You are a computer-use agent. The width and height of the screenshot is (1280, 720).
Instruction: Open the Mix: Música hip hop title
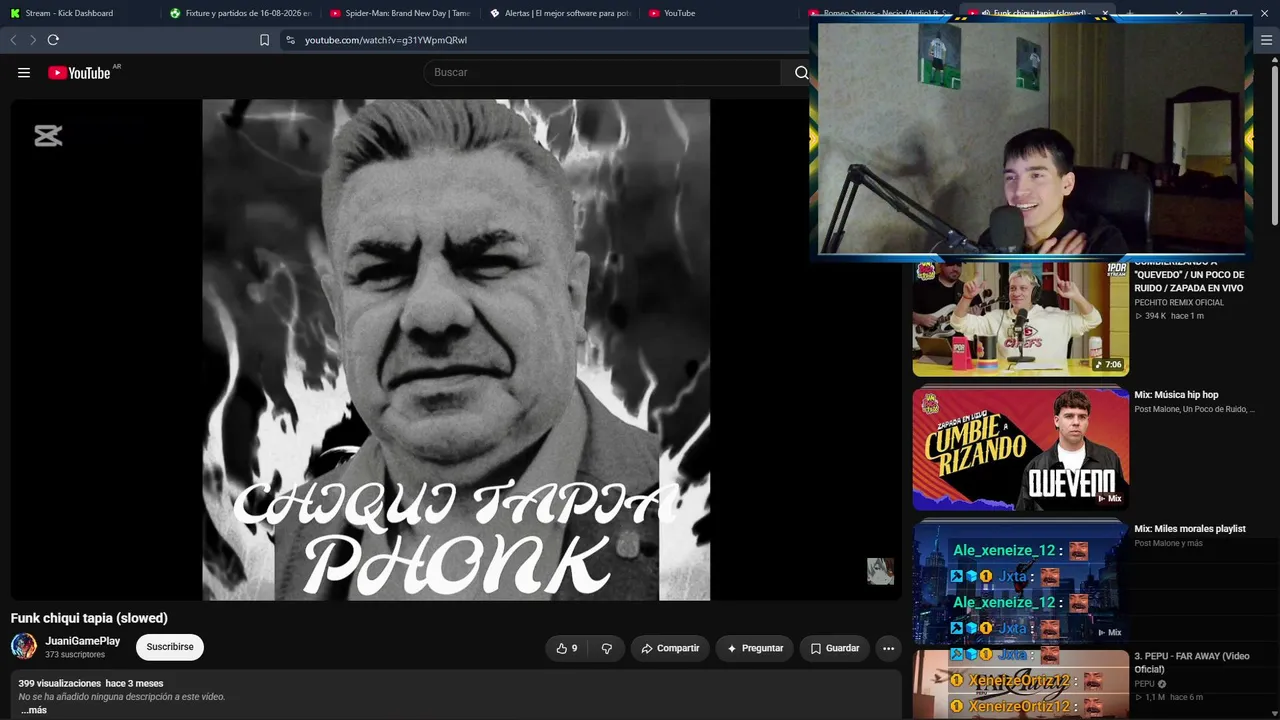click(1176, 395)
